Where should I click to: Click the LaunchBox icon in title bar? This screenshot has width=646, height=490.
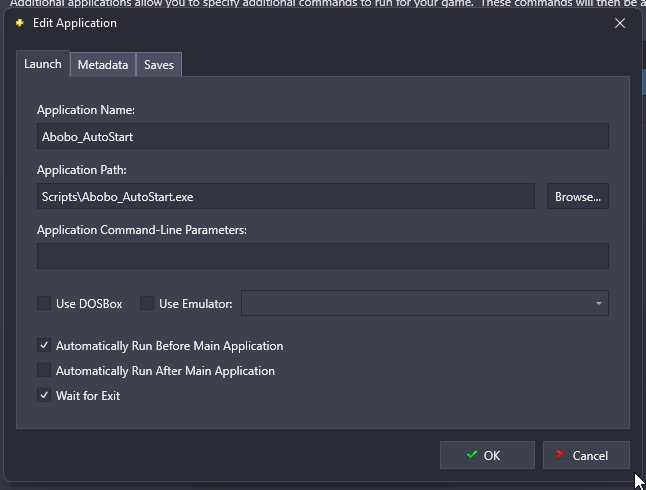20,23
